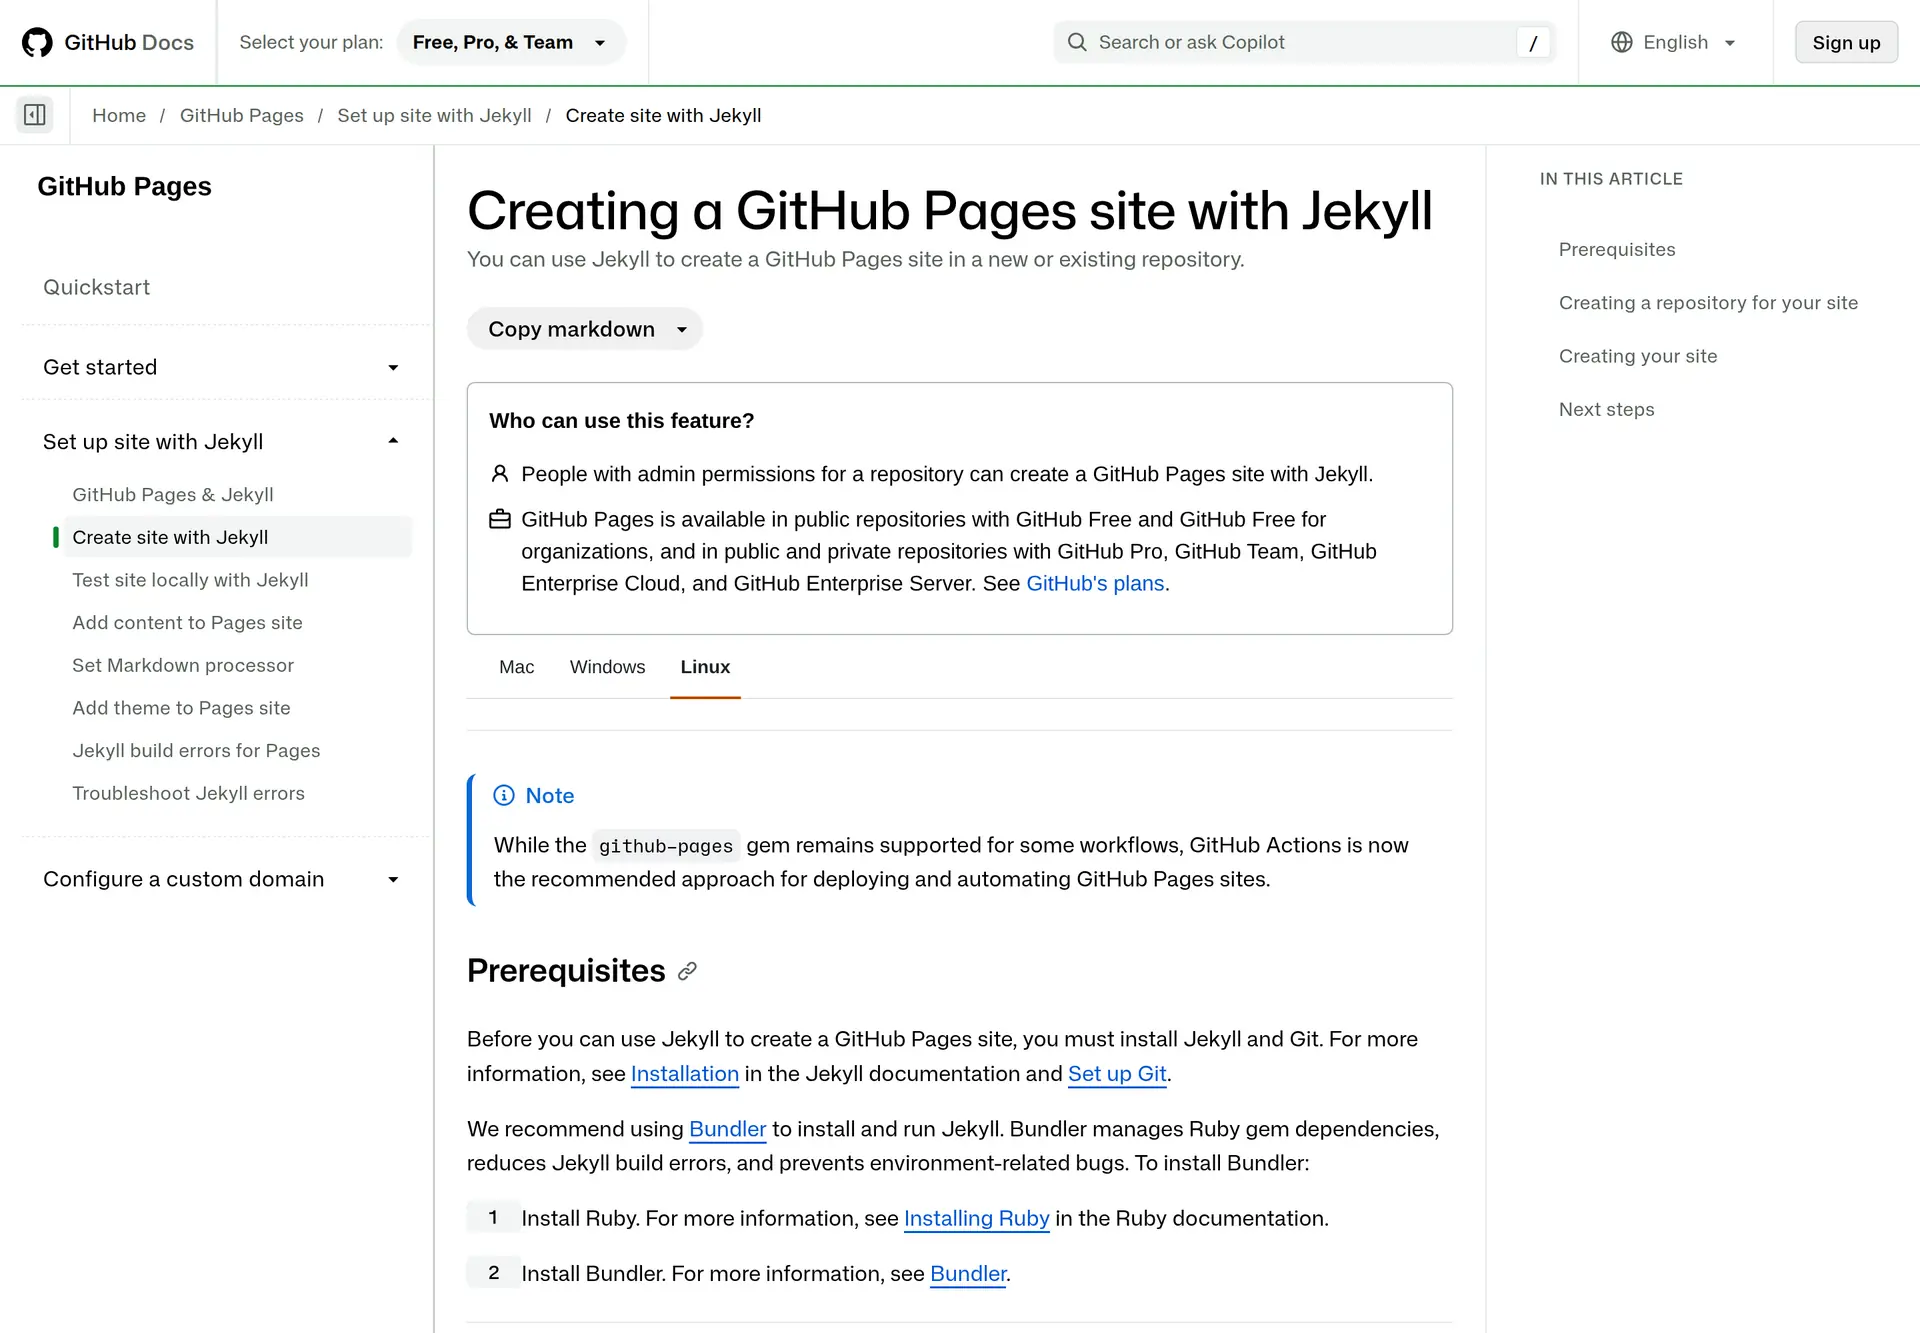Screen dimensions: 1920x1333
Task: Open the Set up Git link
Action: [x=1117, y=1073]
